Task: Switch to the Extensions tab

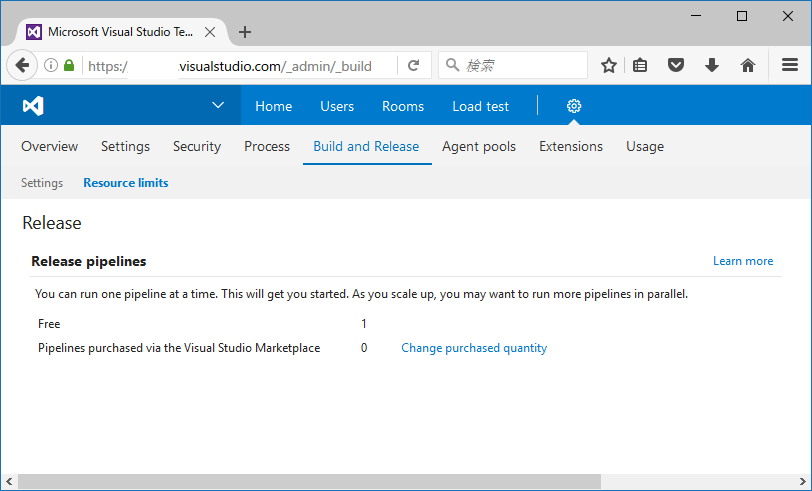Action: point(571,147)
